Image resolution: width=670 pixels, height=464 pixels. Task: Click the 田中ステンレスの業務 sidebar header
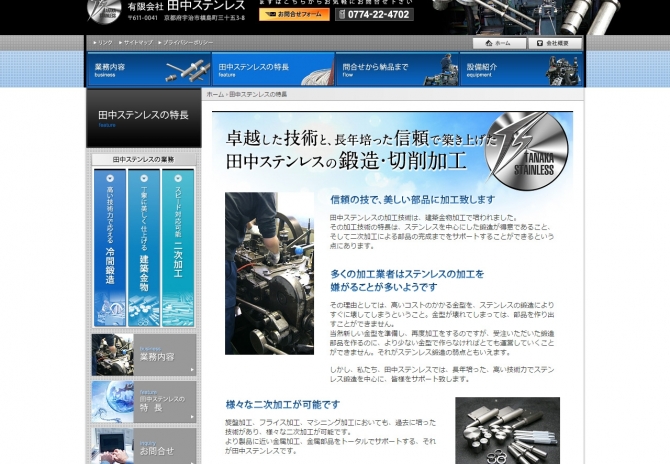coord(144,159)
